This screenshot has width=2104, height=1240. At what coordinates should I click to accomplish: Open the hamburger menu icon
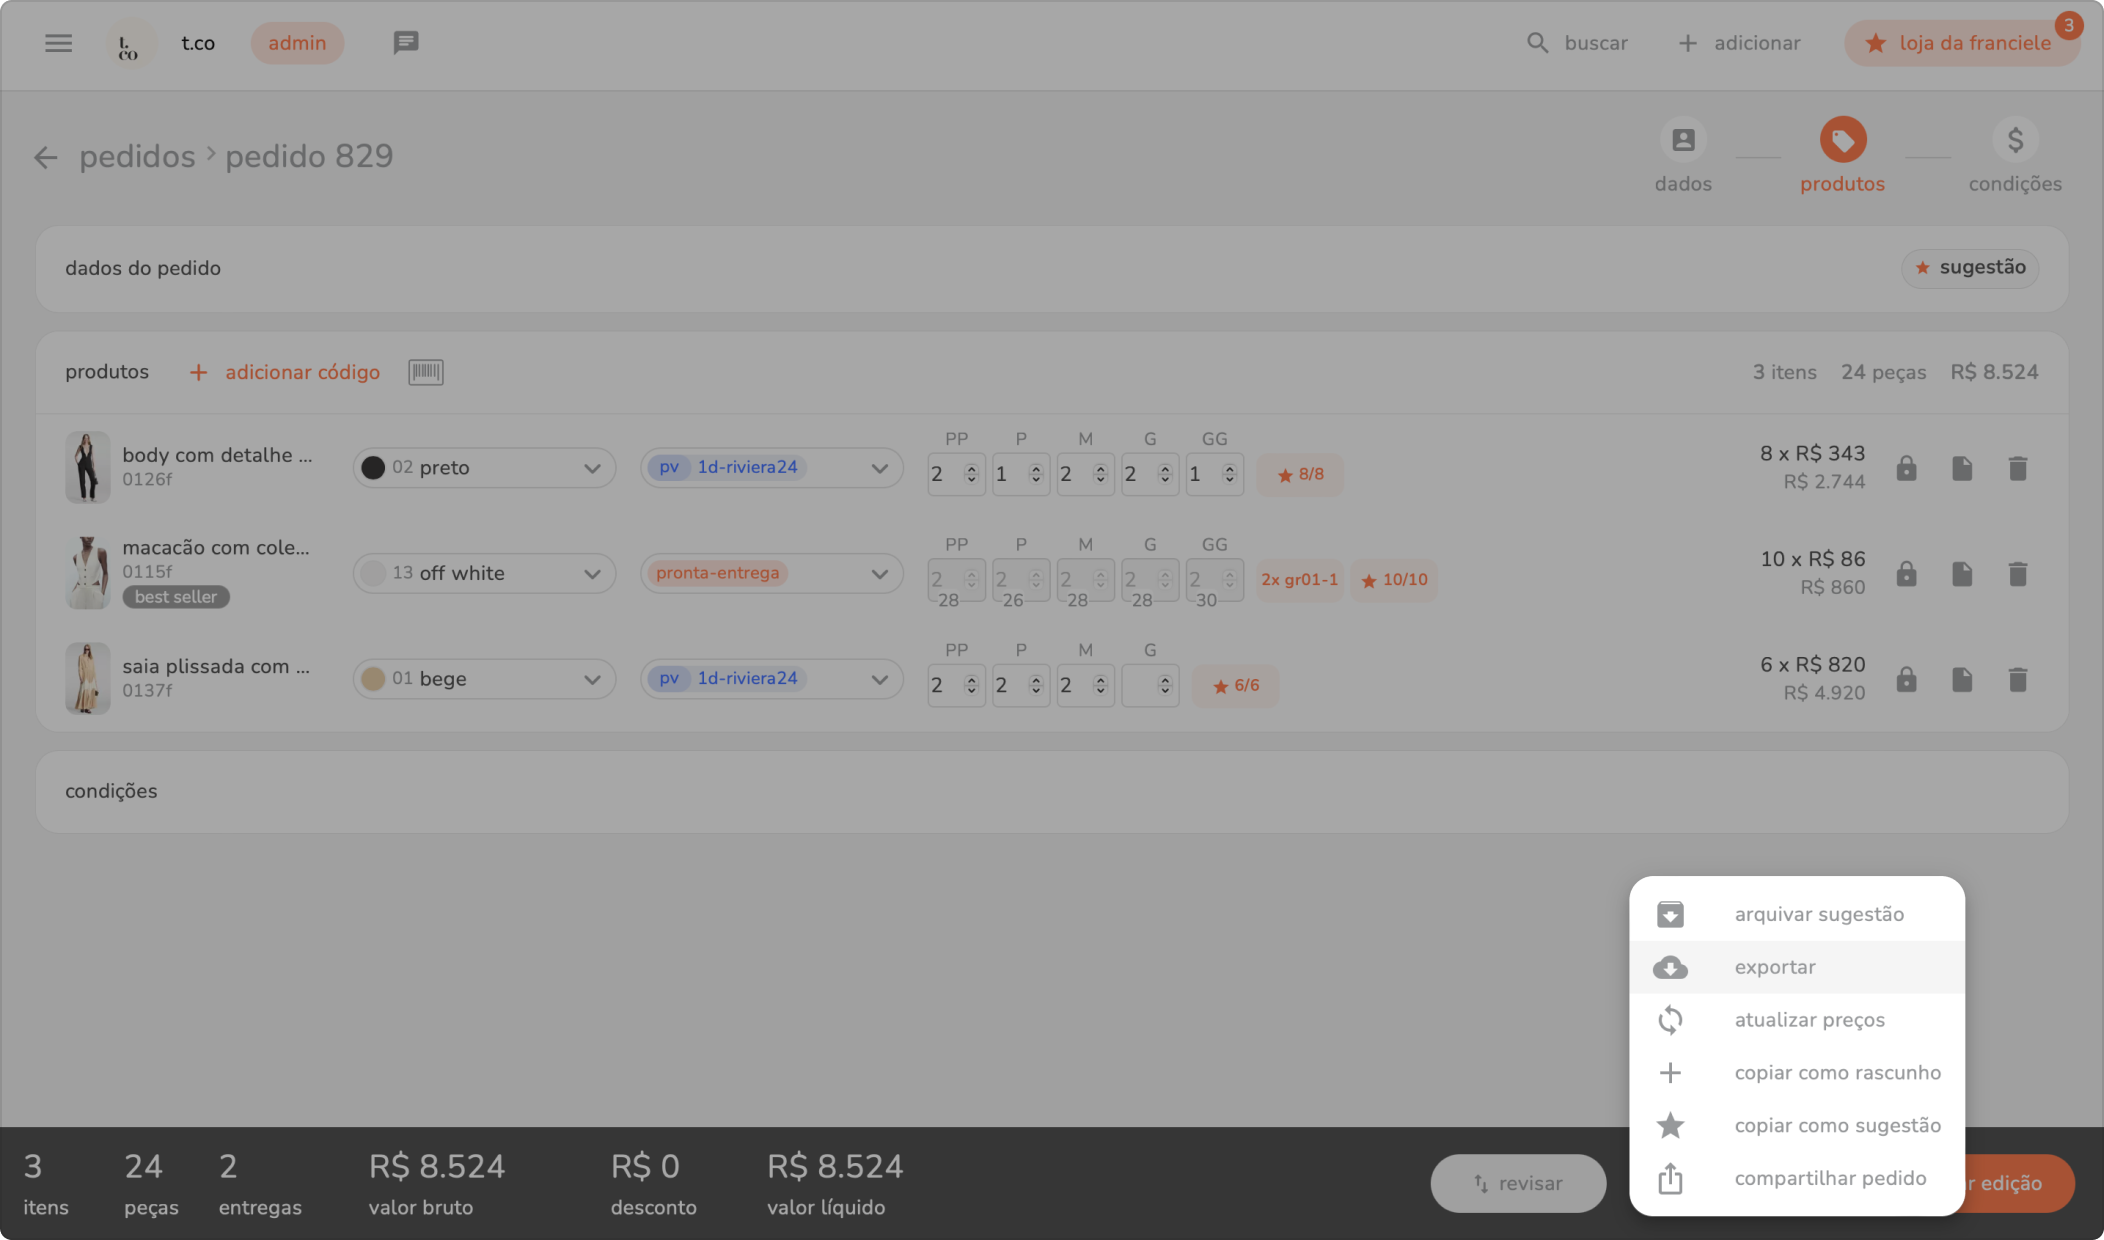(58, 43)
